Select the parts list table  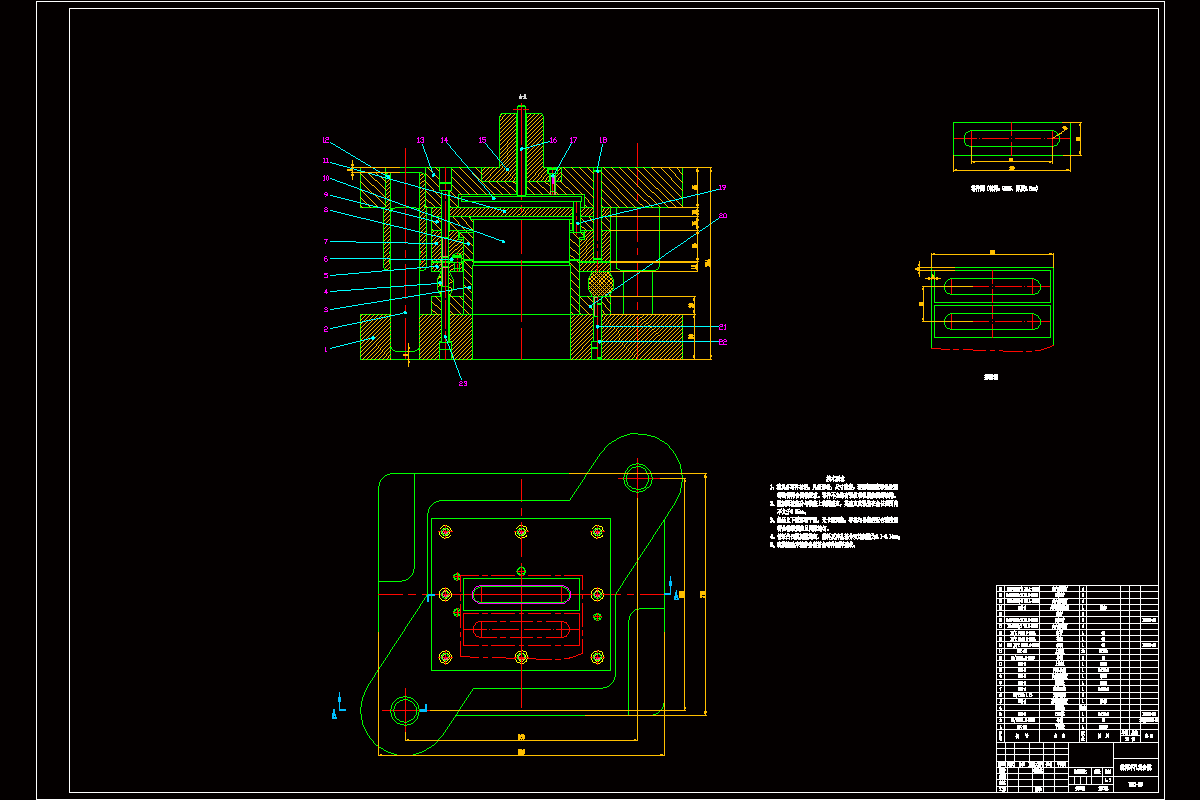[x=1077, y=662]
